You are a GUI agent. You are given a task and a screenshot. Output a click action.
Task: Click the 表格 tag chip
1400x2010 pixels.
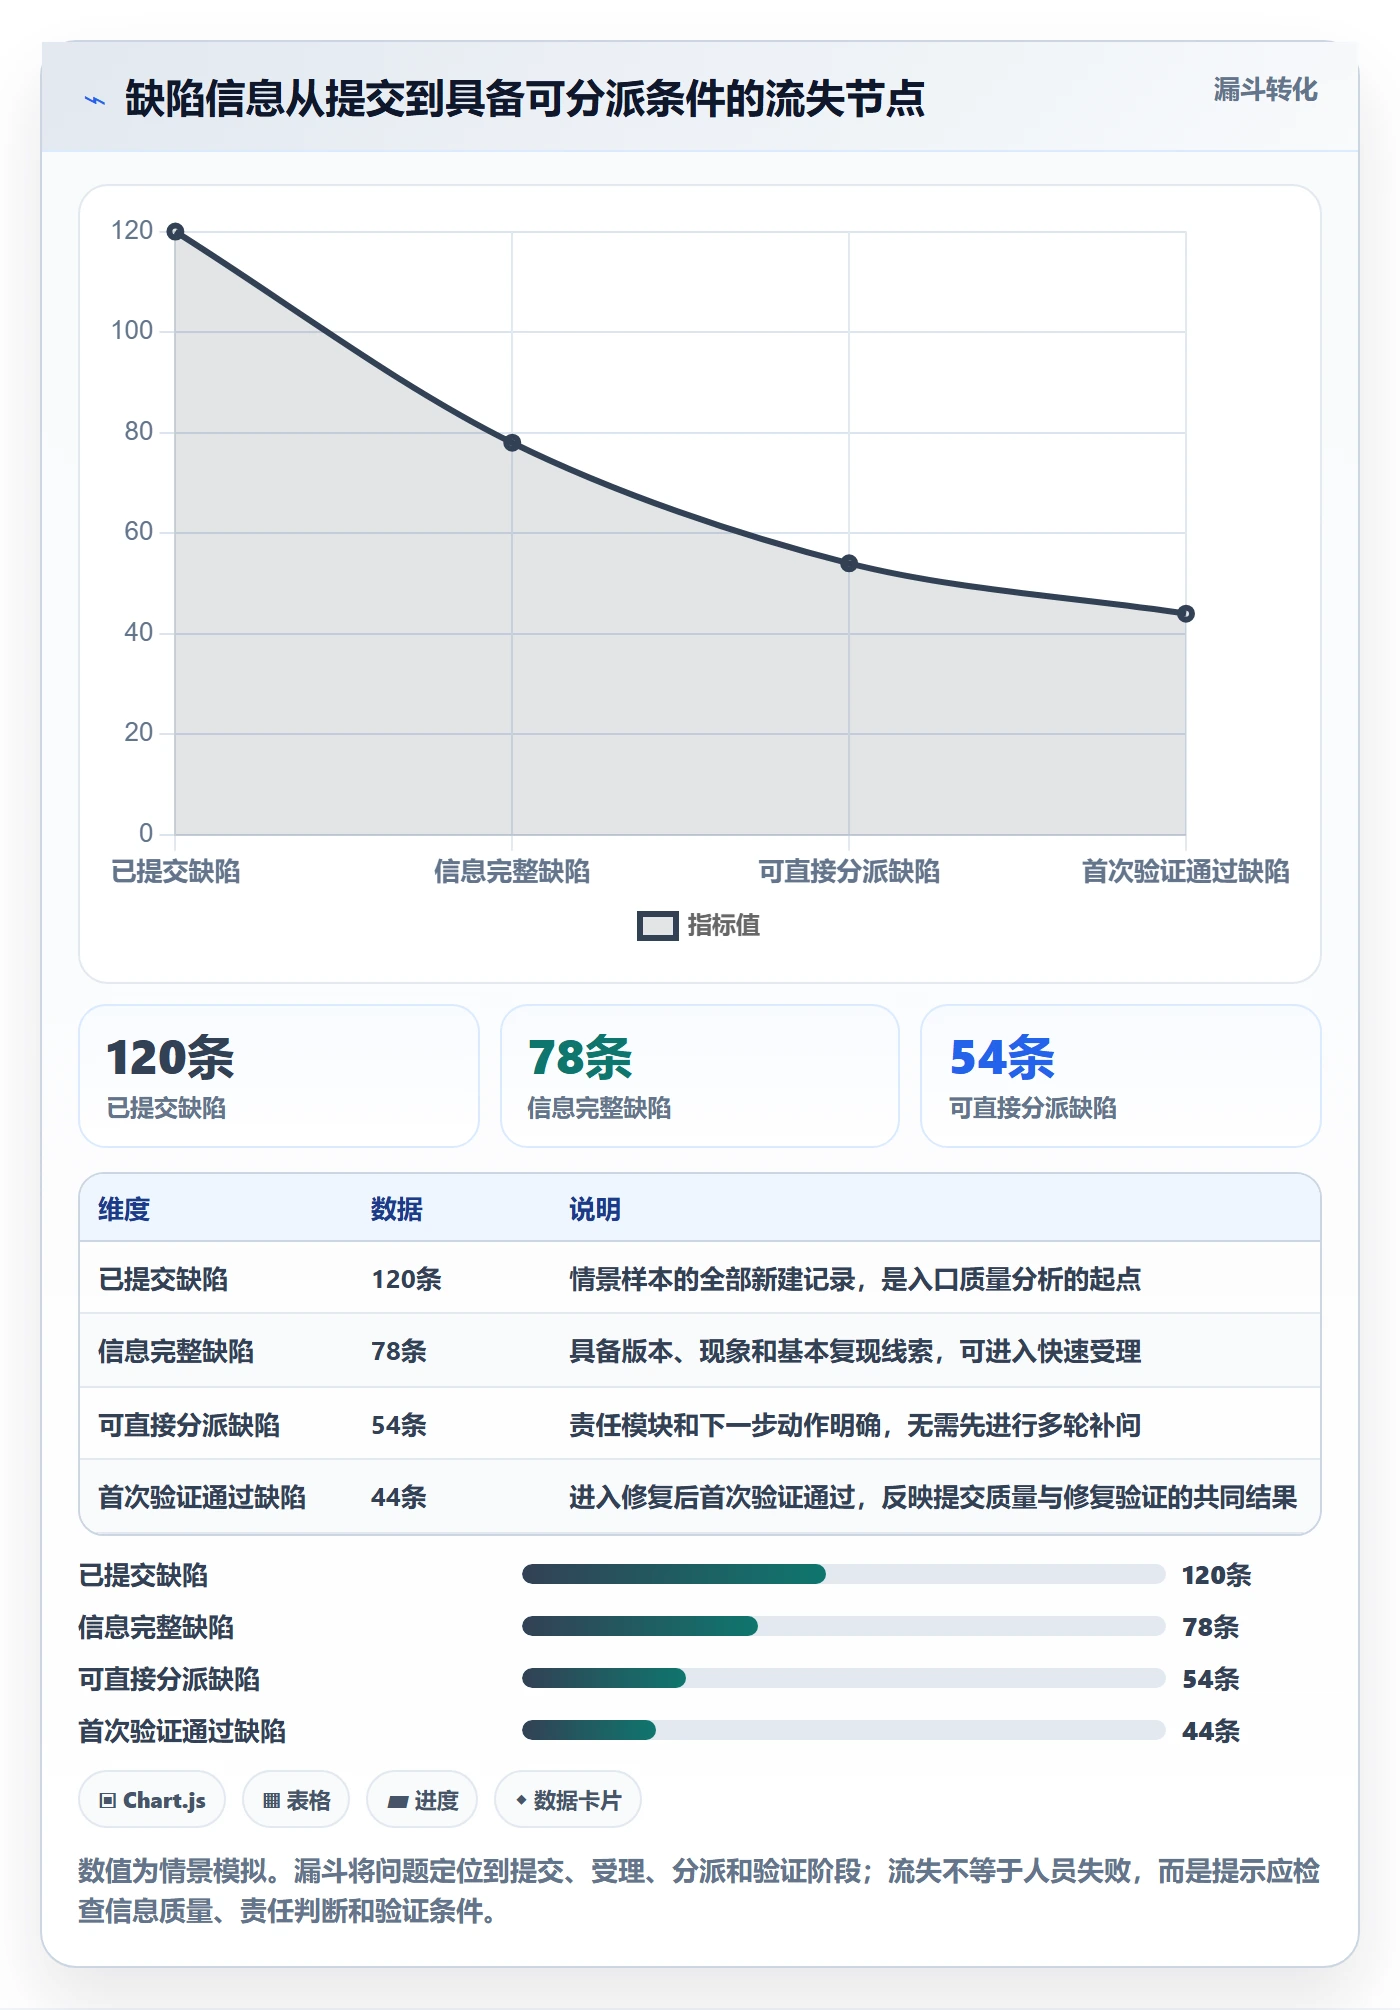296,1800
